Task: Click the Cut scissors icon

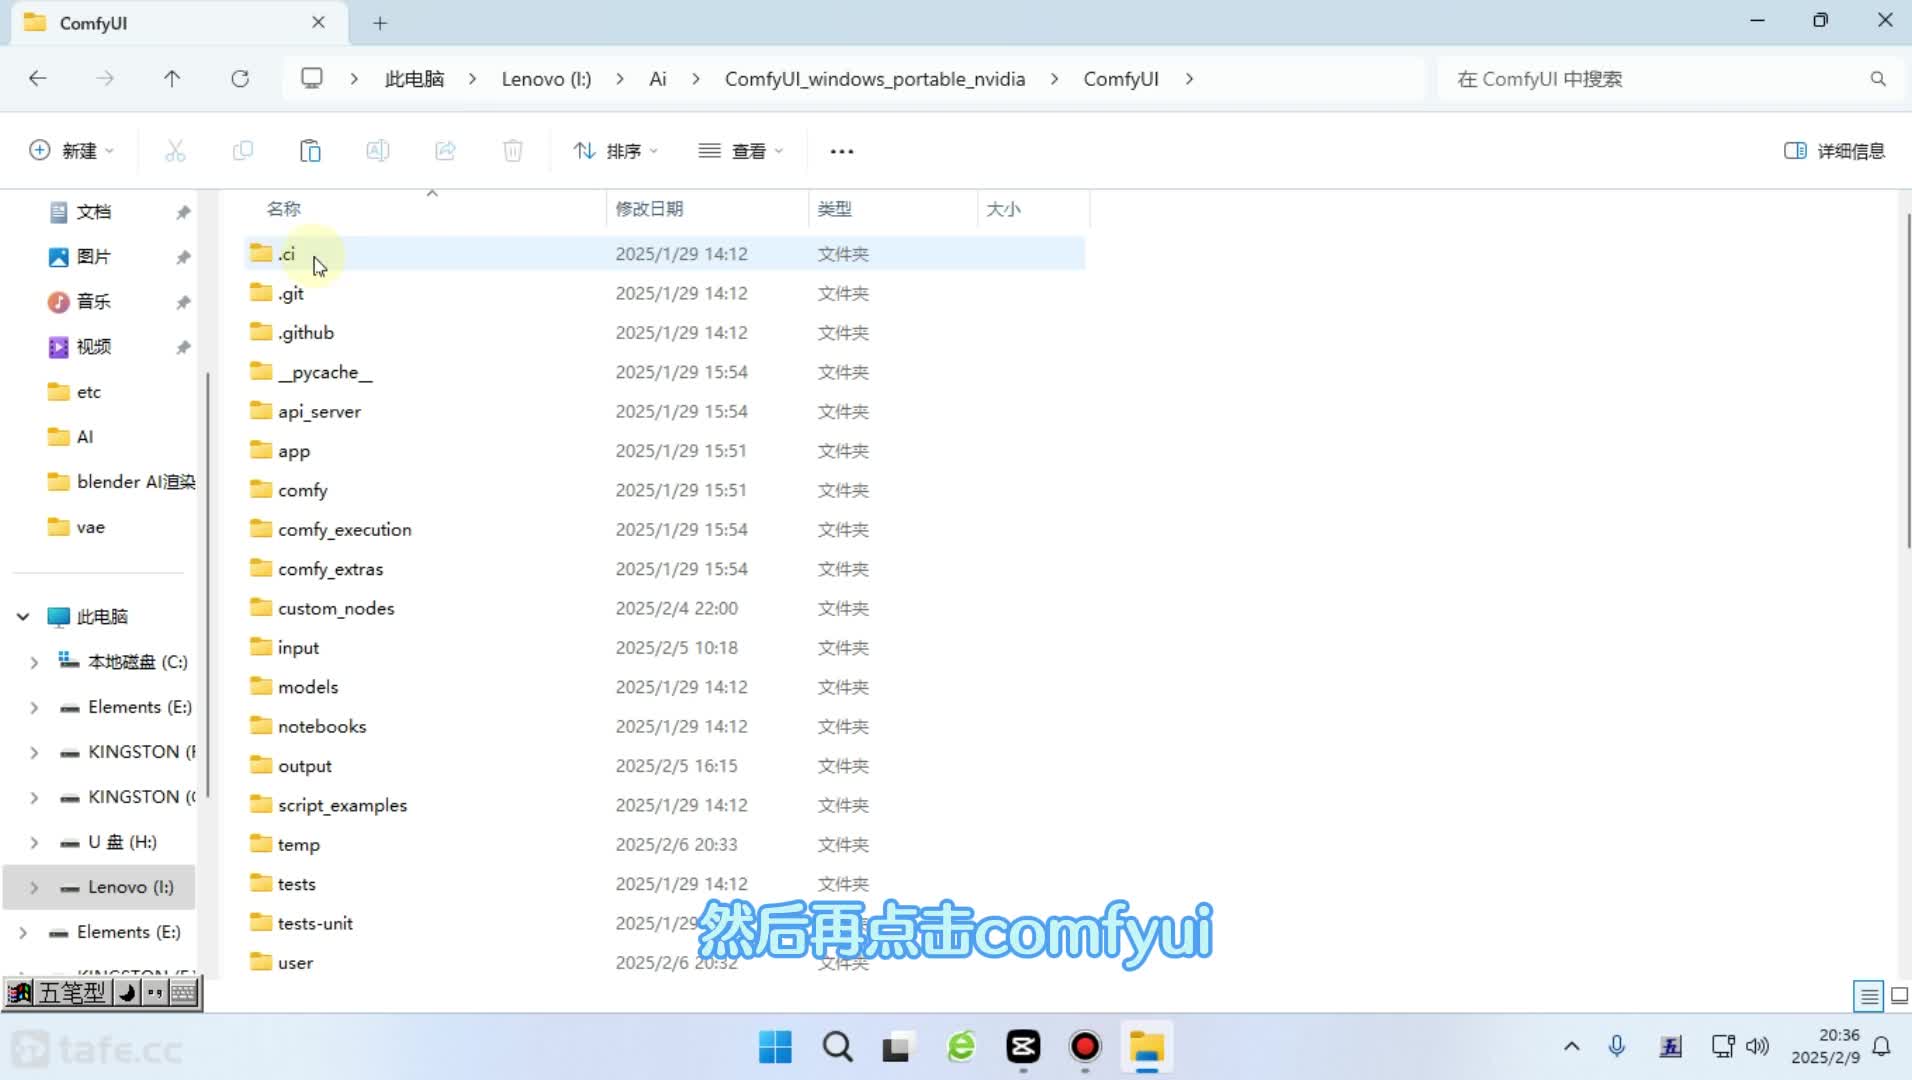Action: point(175,151)
